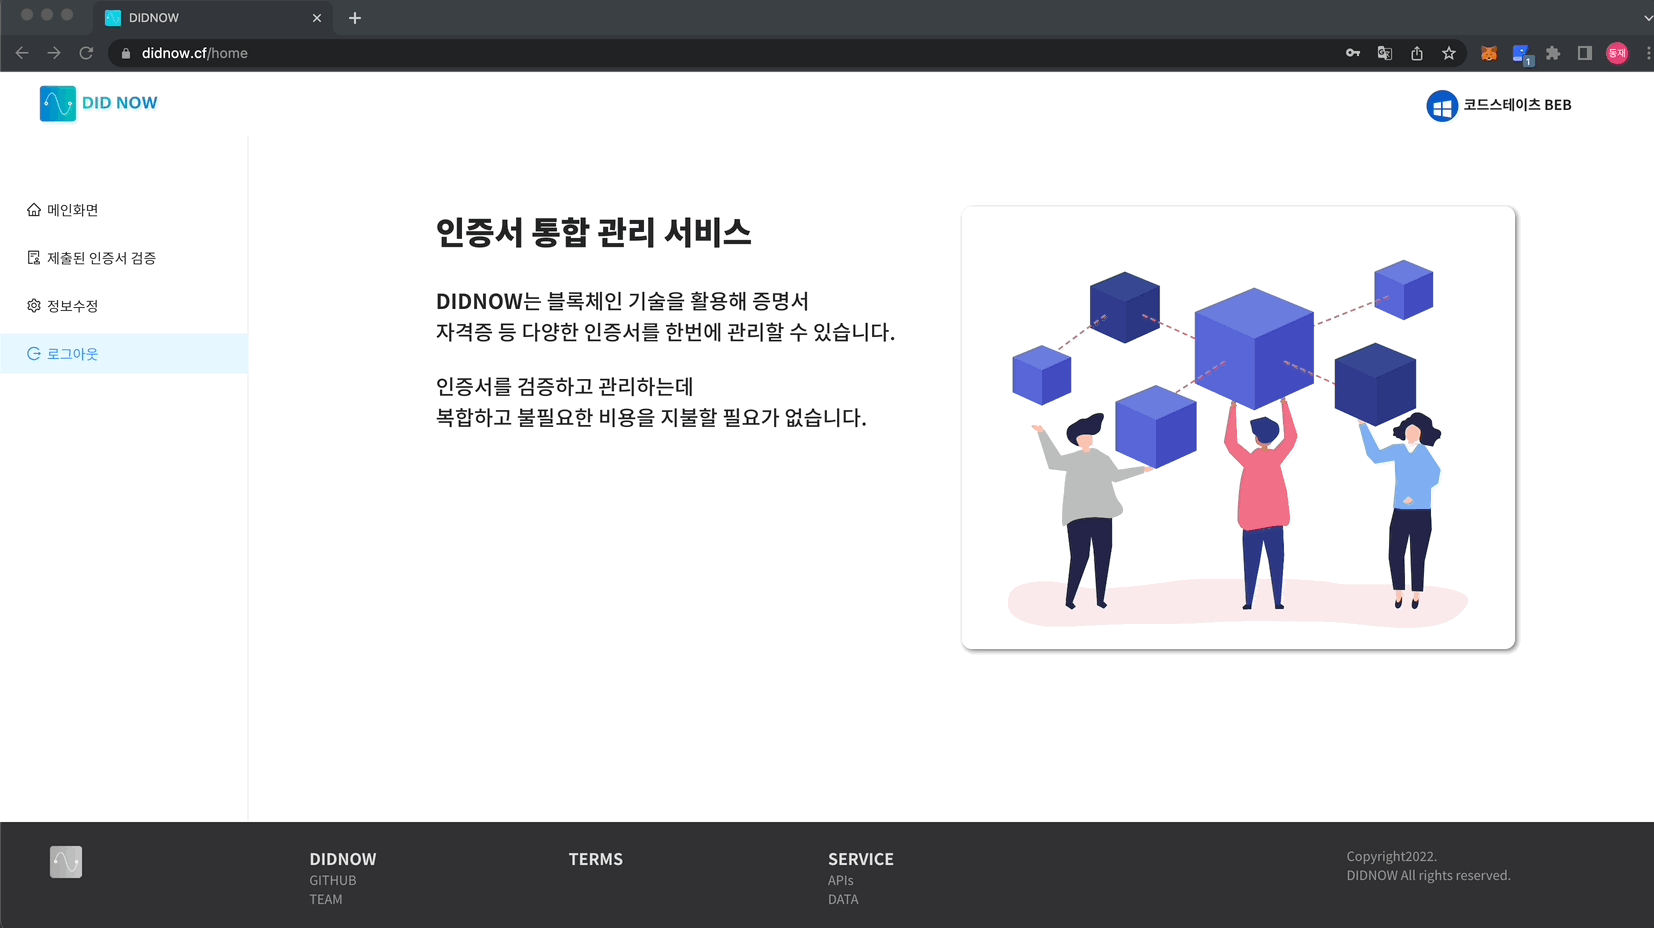Toggle the browser side panel icon
The height and width of the screenshot is (928, 1654).
pyautogui.click(x=1585, y=53)
